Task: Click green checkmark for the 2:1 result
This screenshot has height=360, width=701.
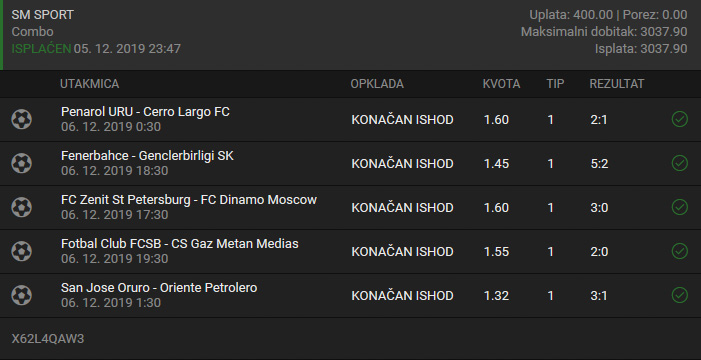Action: click(x=680, y=119)
